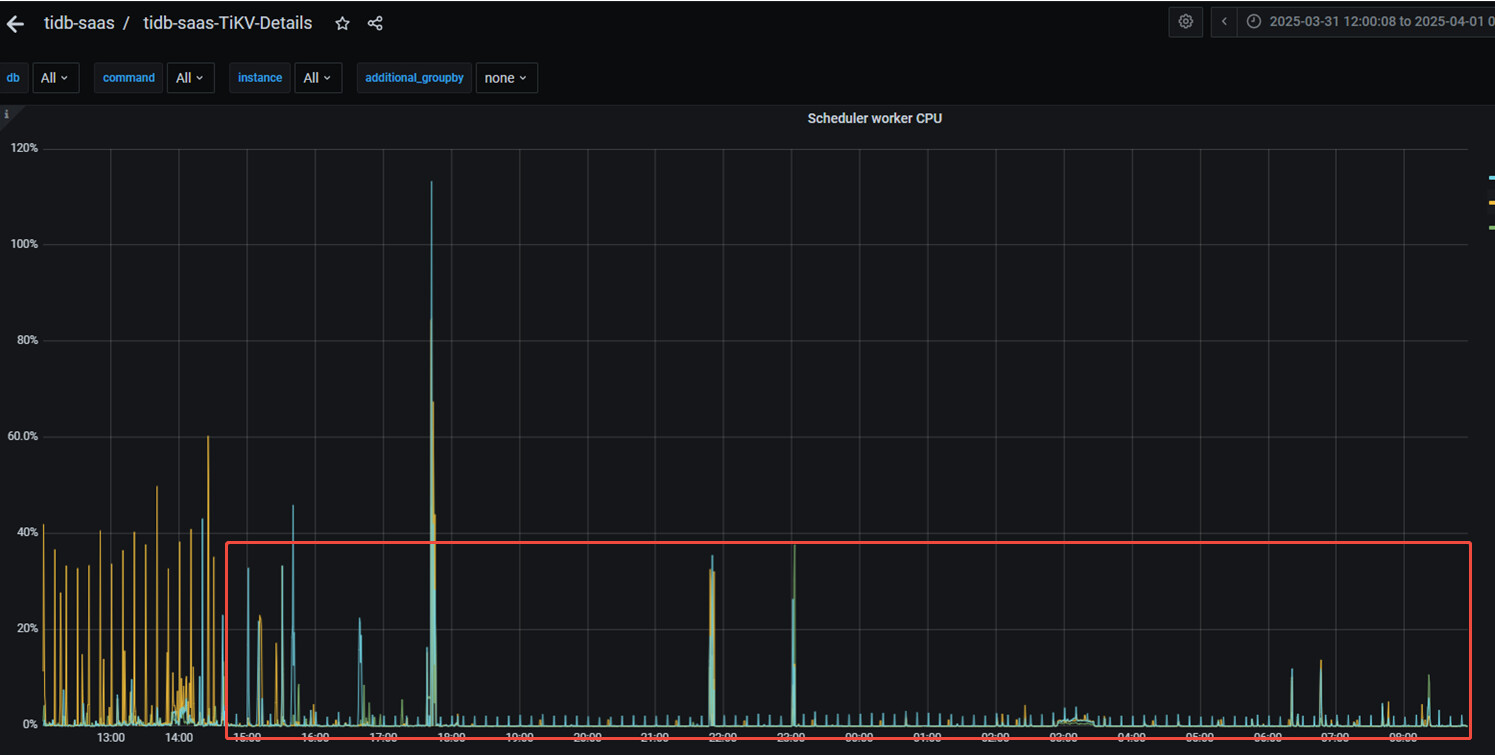Click the tallest spike near 17:45
Screen dimensions: 1495x755
(431, 185)
